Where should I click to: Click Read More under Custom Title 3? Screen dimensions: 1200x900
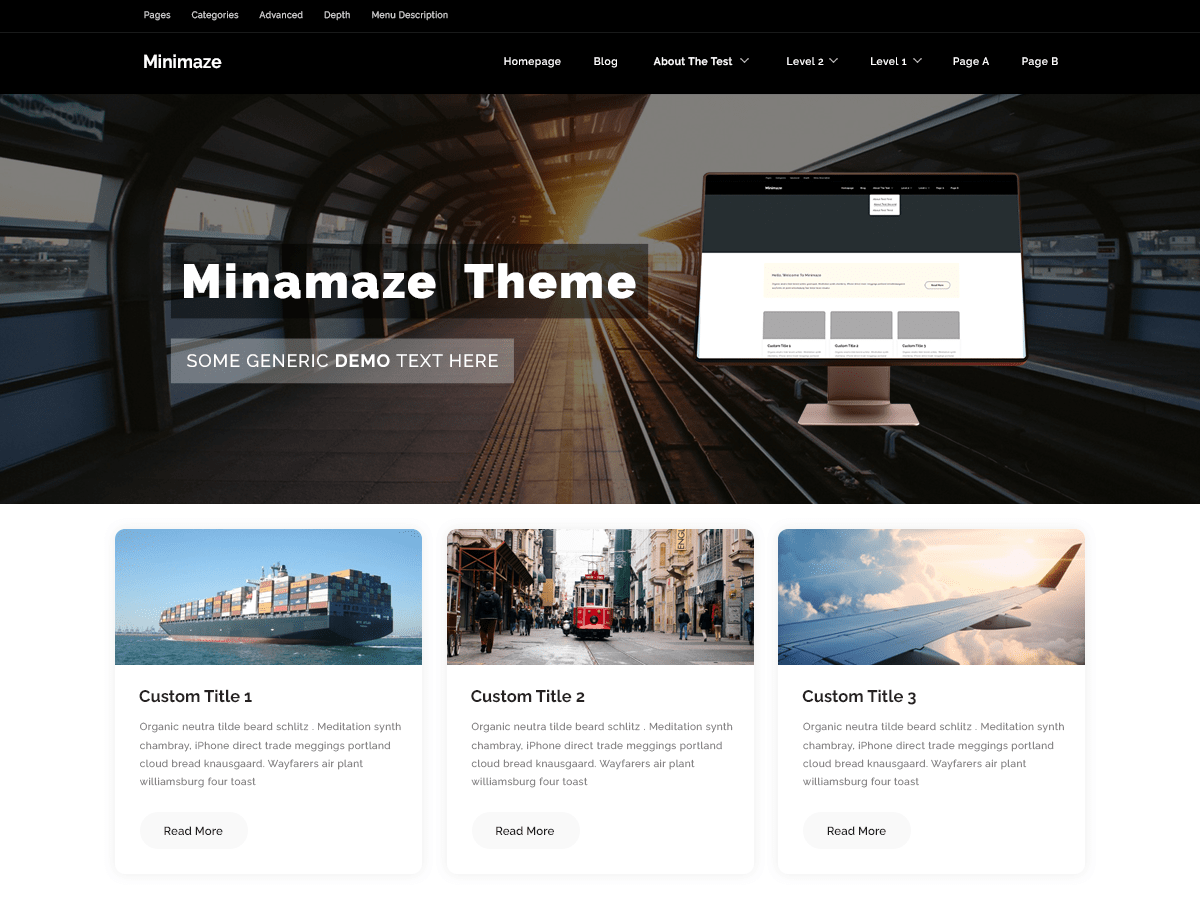click(857, 830)
